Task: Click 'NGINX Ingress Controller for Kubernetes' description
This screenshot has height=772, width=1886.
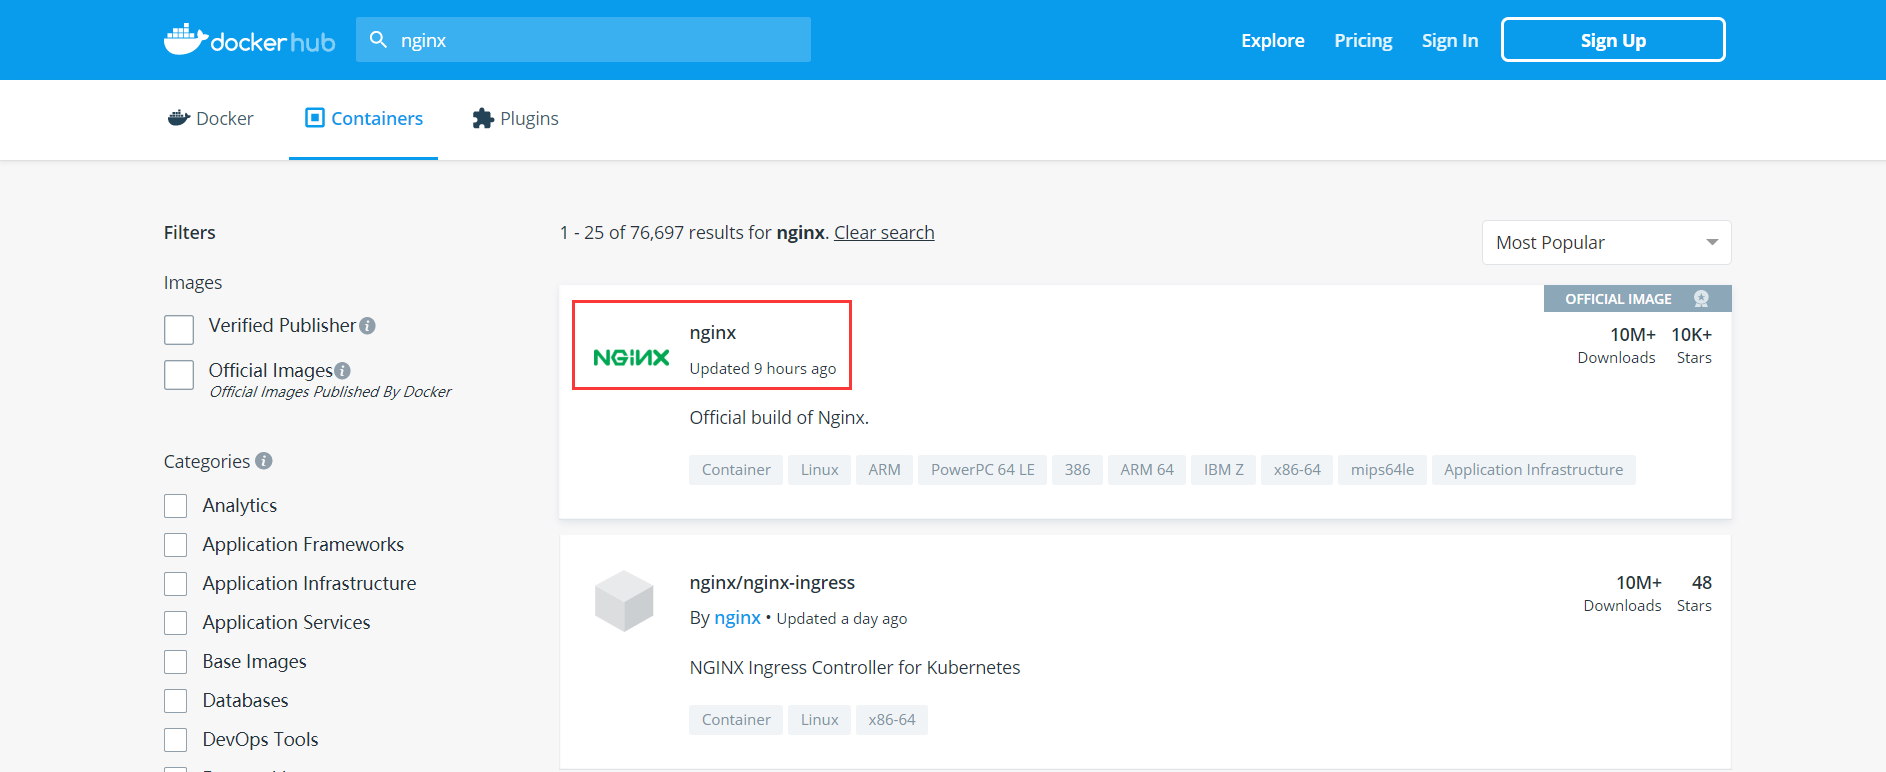Action: [x=855, y=668]
